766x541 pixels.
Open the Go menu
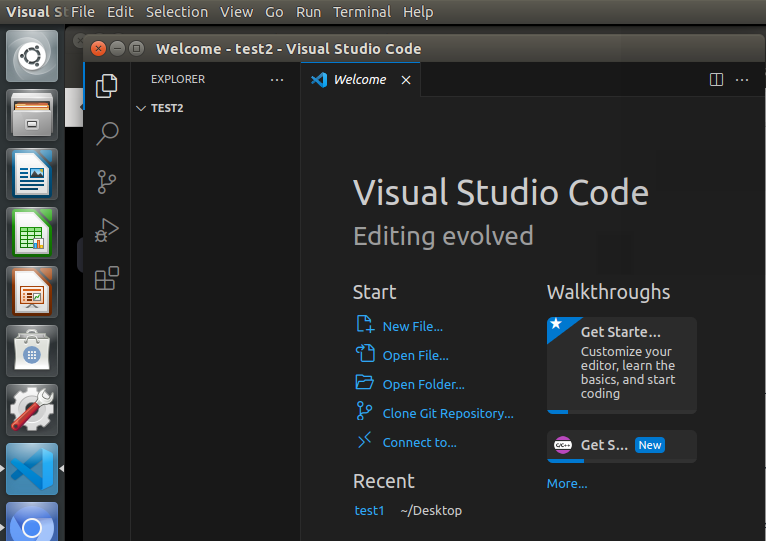(x=274, y=12)
